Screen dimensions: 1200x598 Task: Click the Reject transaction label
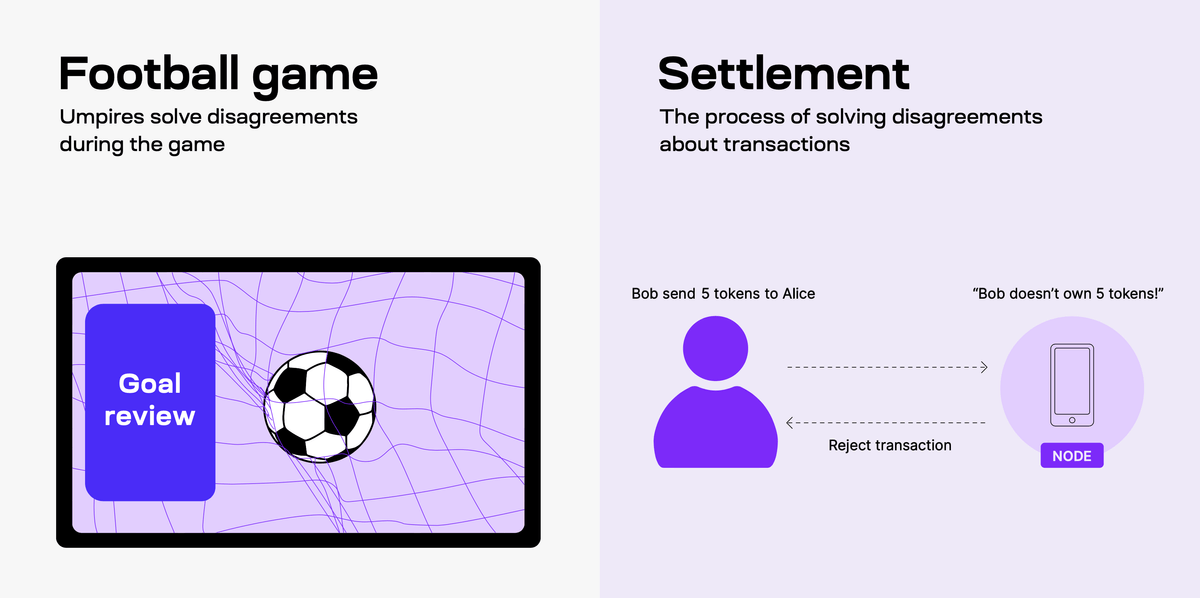point(890,445)
